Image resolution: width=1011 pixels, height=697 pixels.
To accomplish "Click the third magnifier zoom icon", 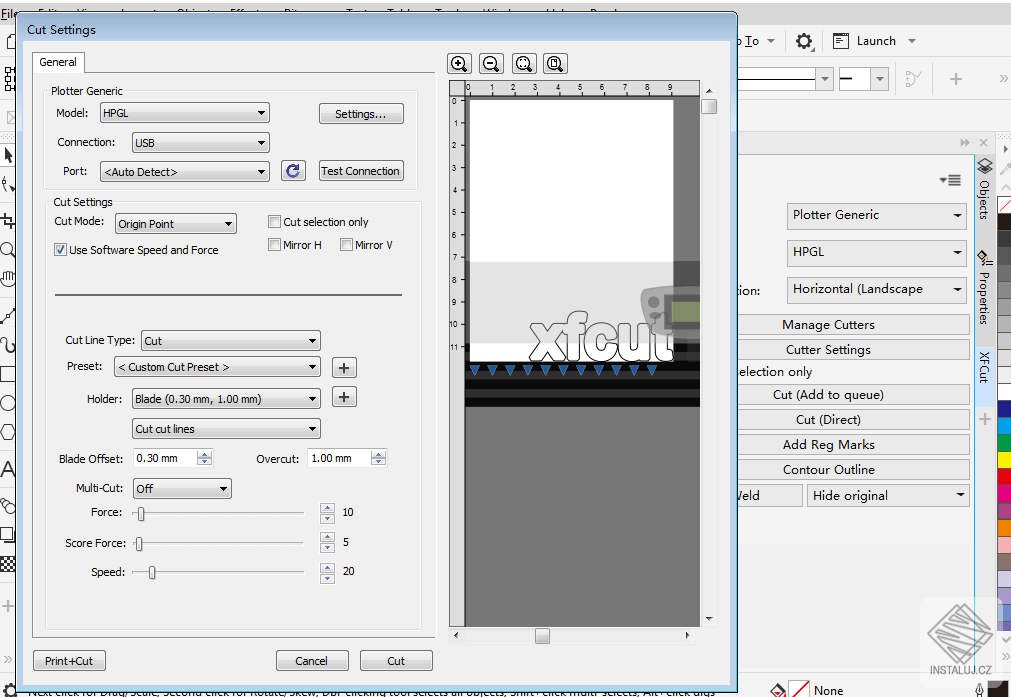I will click(x=524, y=63).
